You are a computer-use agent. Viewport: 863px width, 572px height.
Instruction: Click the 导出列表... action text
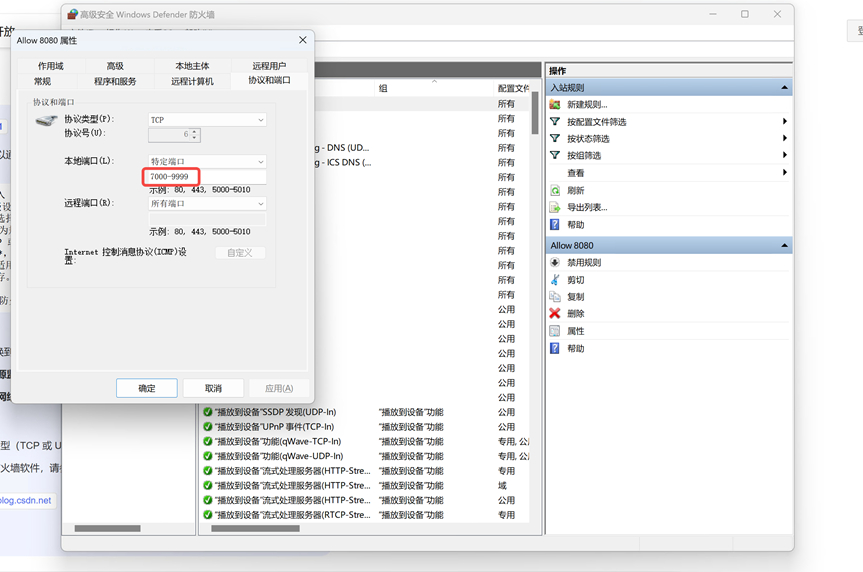tap(587, 208)
